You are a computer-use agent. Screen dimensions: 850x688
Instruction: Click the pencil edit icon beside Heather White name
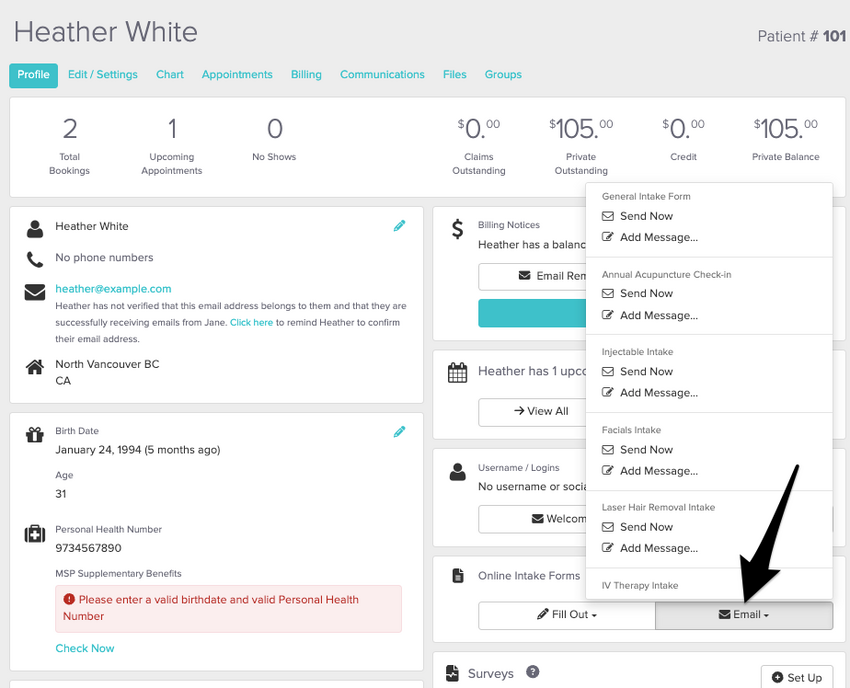pos(400,226)
